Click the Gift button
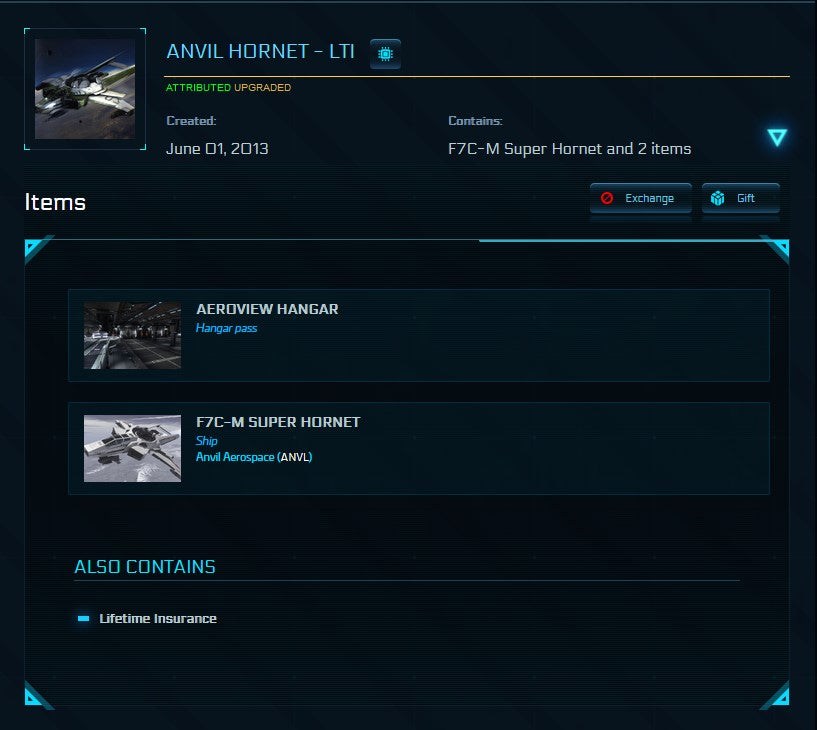Image resolution: width=817 pixels, height=730 pixels. click(x=740, y=197)
